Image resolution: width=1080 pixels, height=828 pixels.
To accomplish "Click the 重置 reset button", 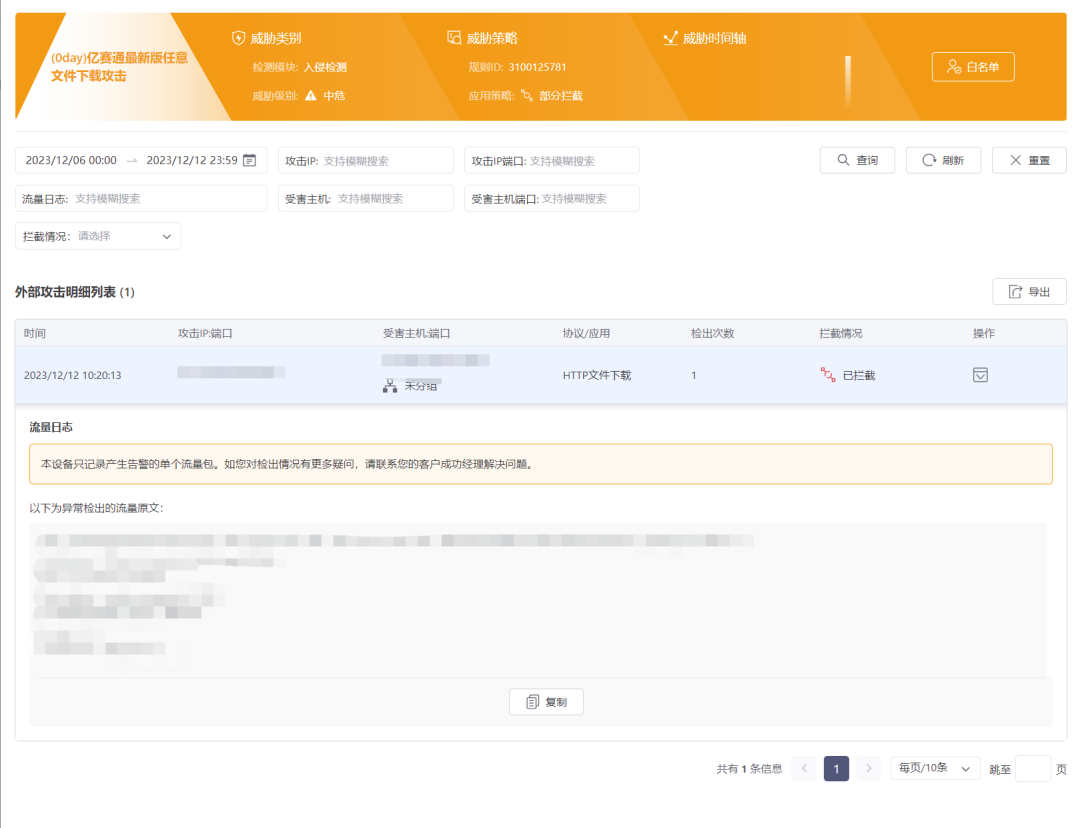I will pos(1029,160).
